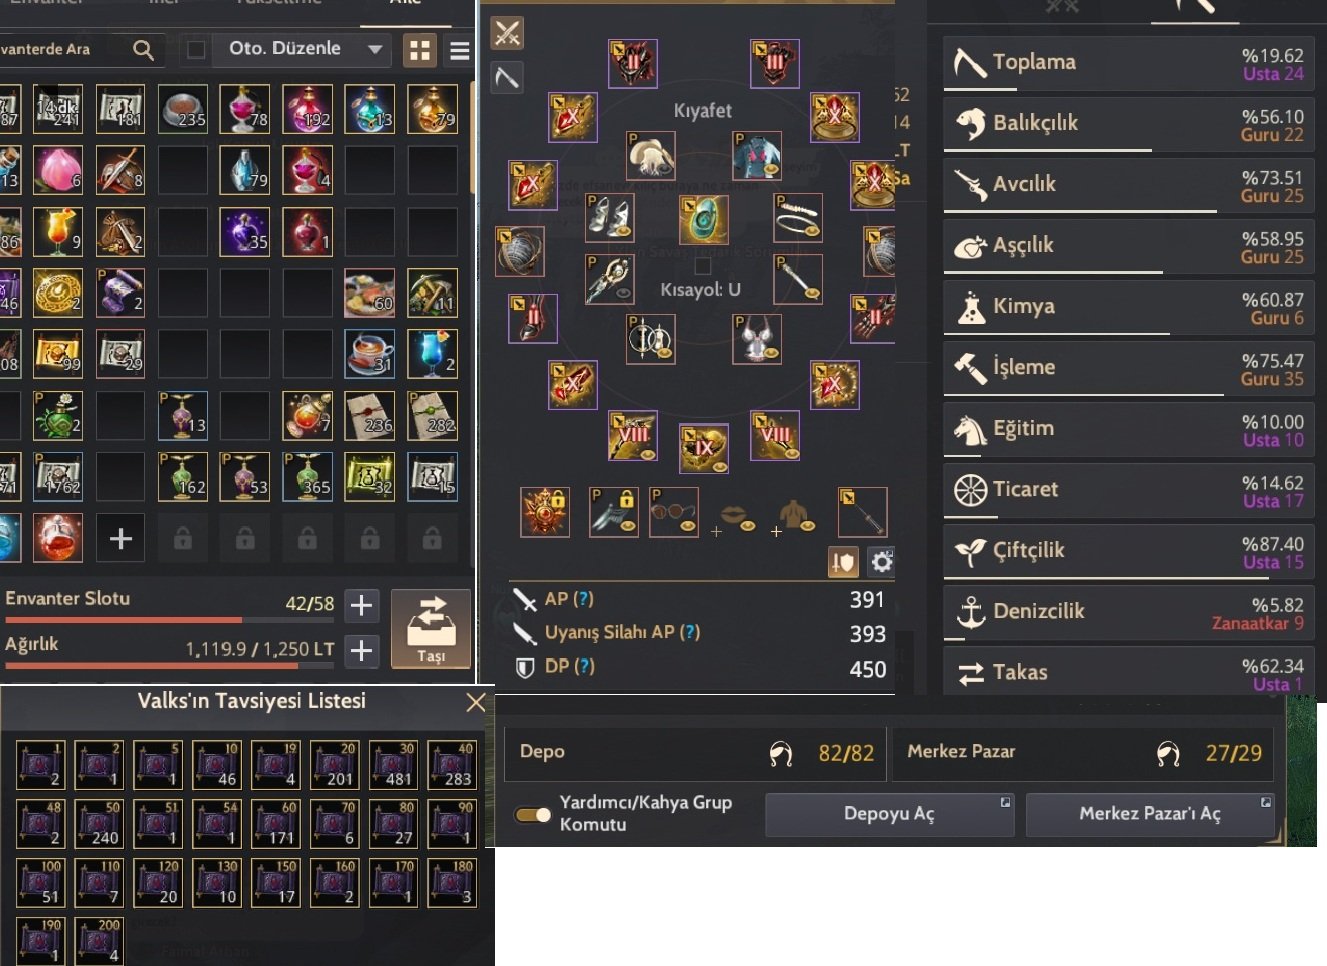
Task: Expand inventory slots with plus button
Action: coord(361,605)
